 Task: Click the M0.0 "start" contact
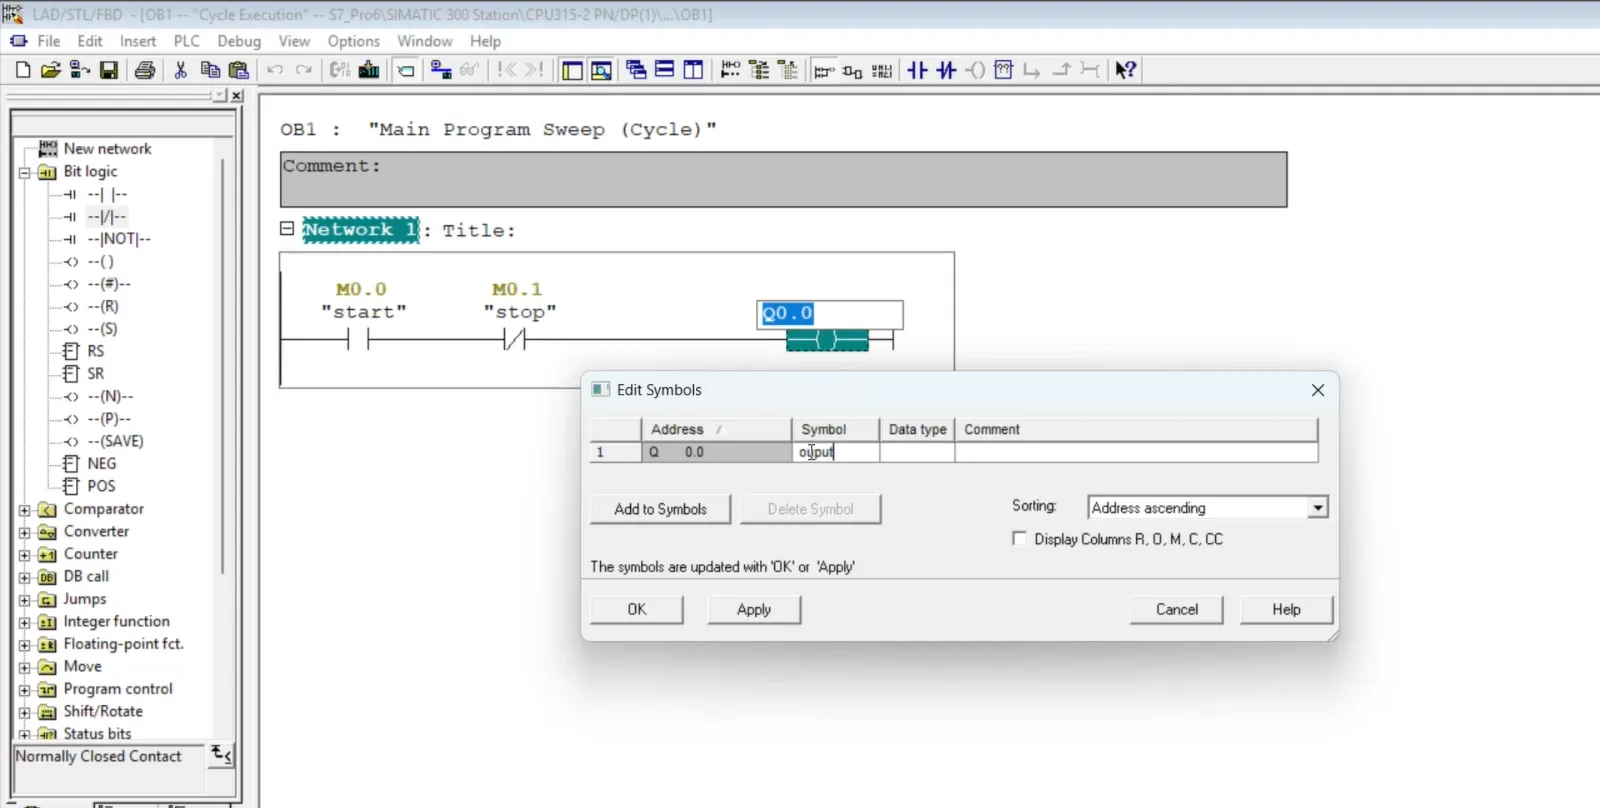click(358, 340)
